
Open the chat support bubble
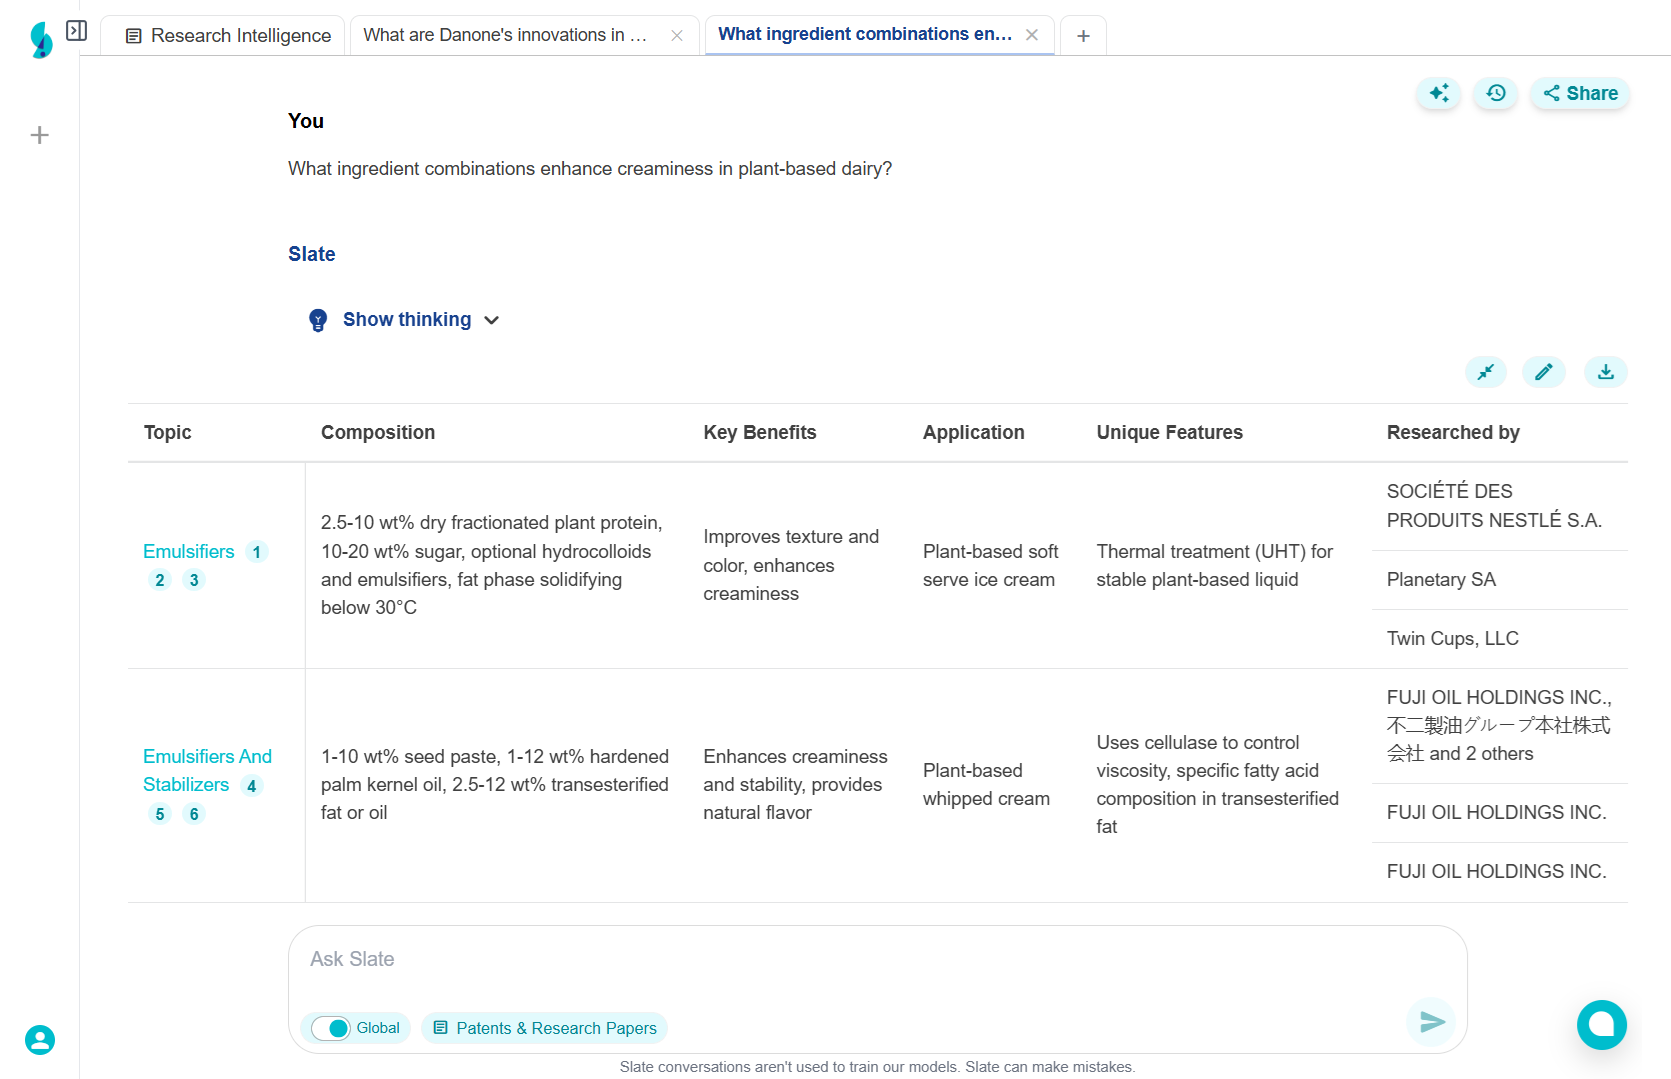click(x=1601, y=1024)
